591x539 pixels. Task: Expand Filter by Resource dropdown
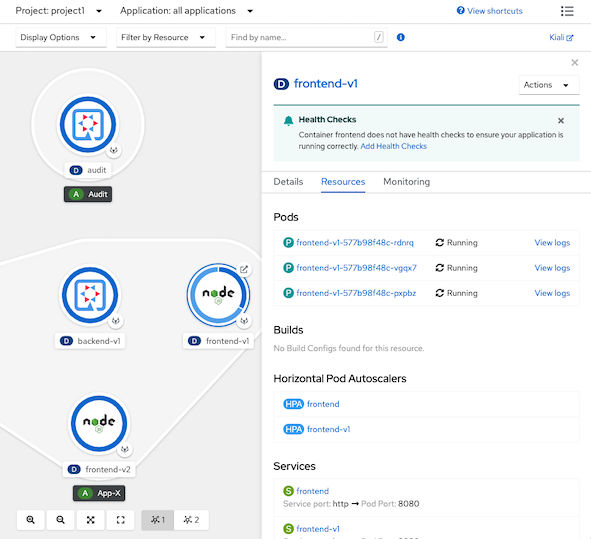(x=166, y=37)
